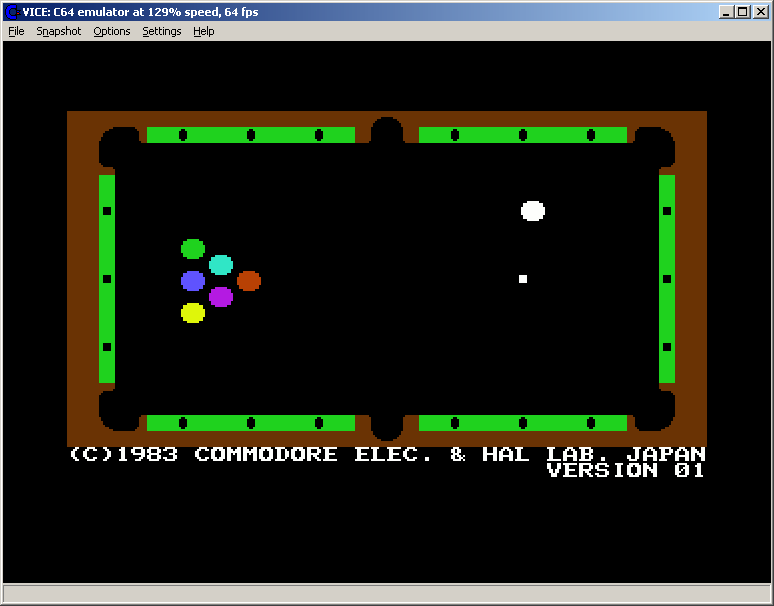Maximize the VICE emulator window
The width and height of the screenshot is (774, 606).
point(742,12)
